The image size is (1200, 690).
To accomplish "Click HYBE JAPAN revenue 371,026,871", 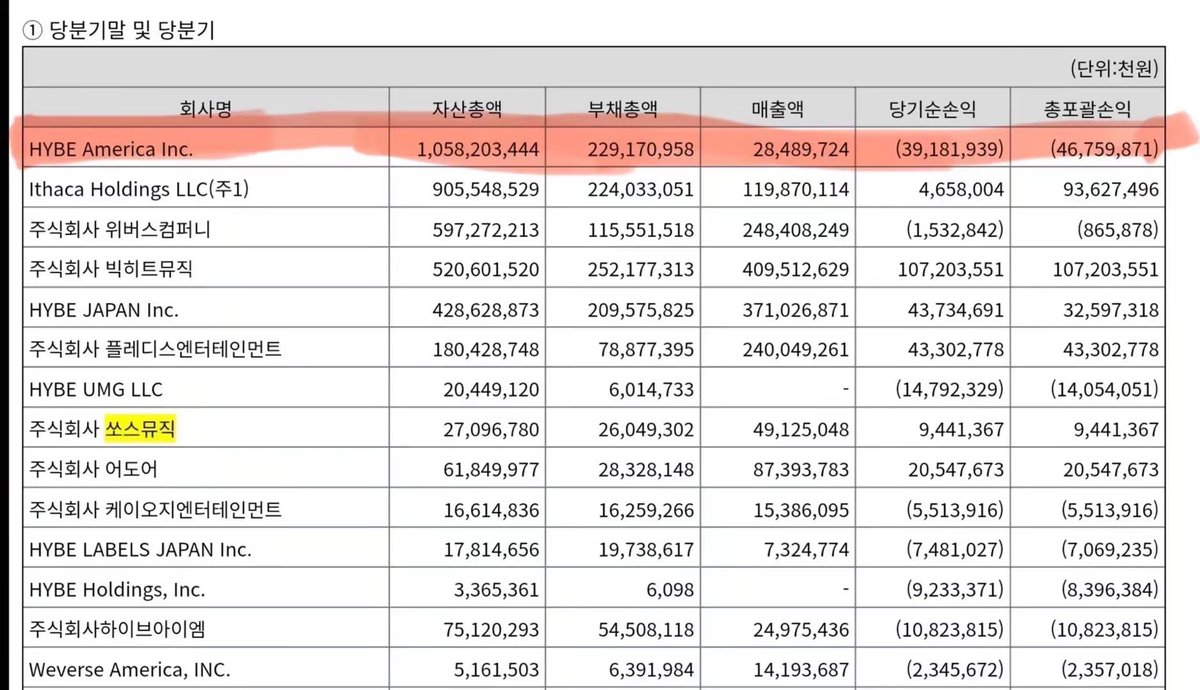I will (797, 310).
